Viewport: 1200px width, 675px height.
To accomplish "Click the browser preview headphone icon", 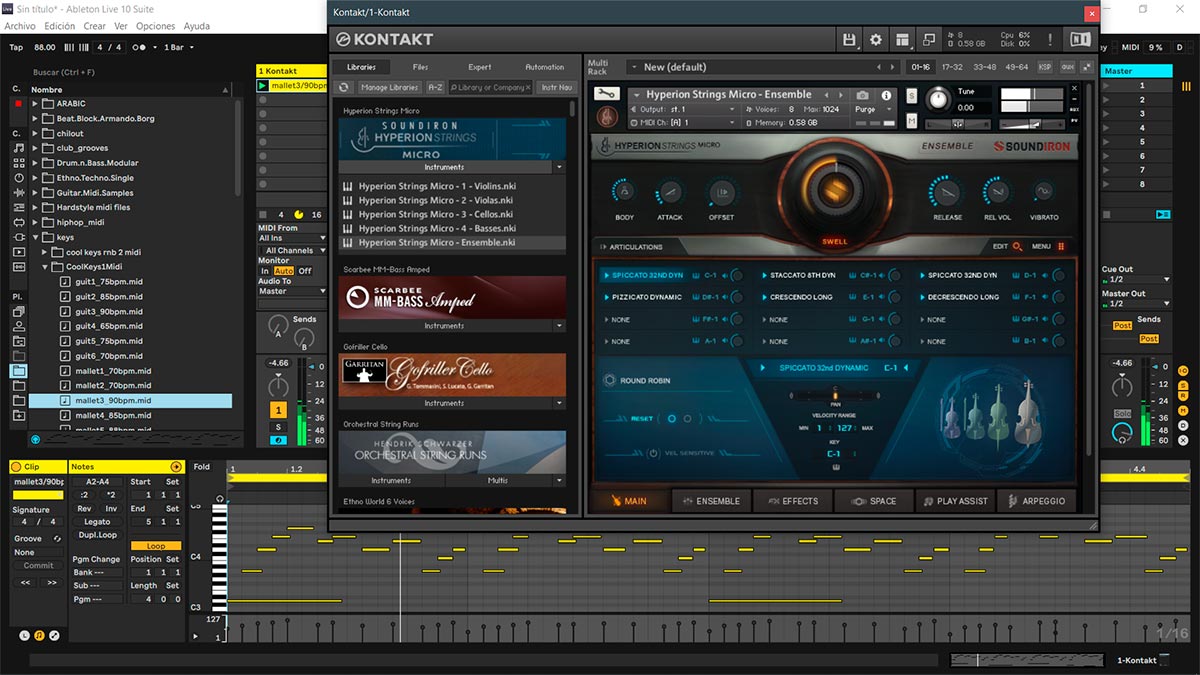I will 36,439.
